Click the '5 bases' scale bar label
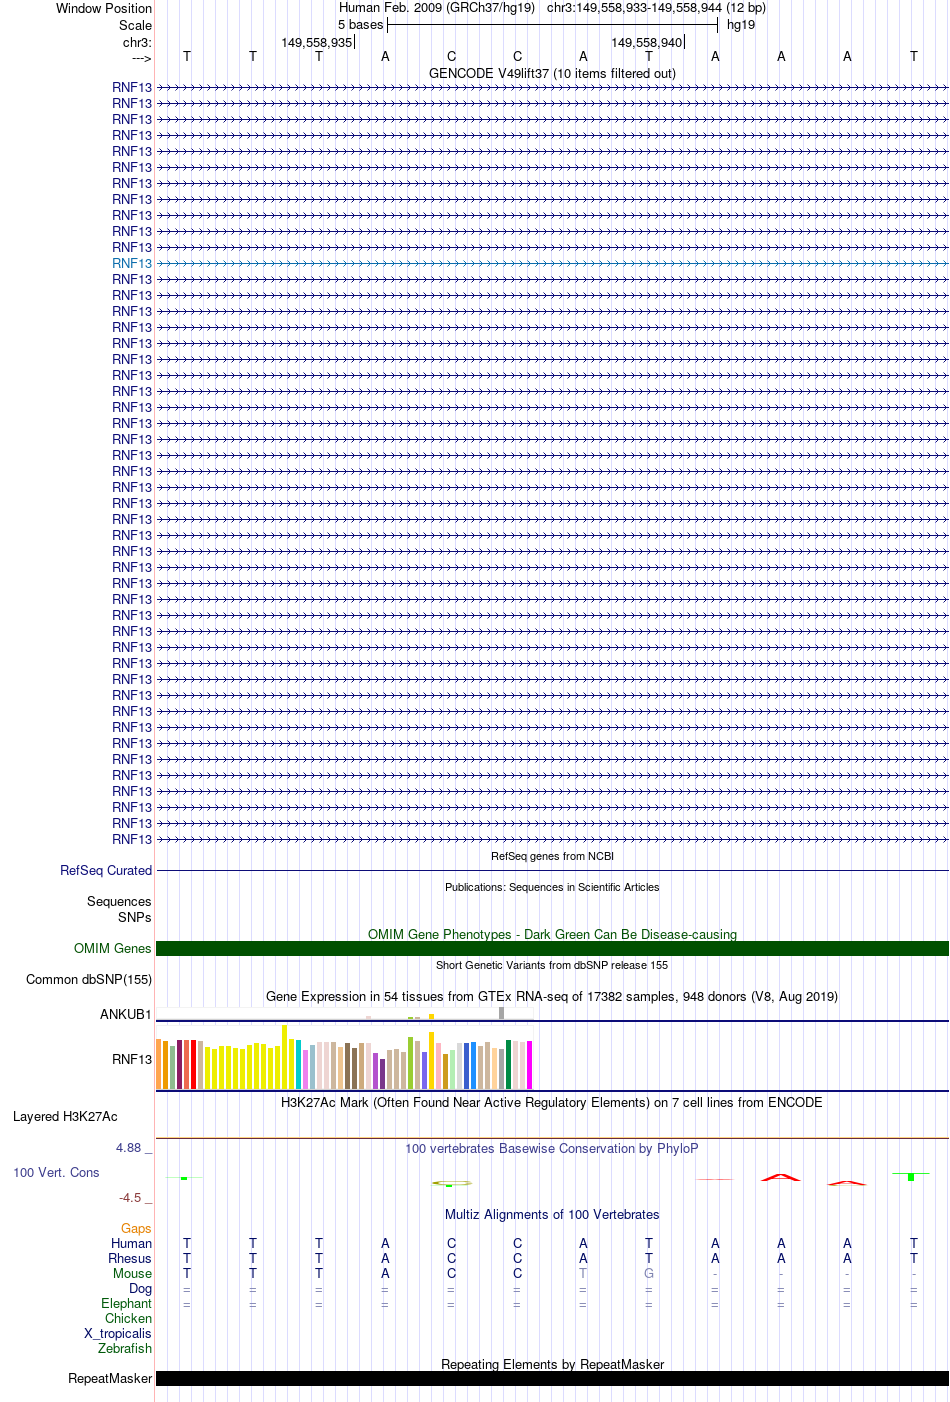 click(x=360, y=25)
